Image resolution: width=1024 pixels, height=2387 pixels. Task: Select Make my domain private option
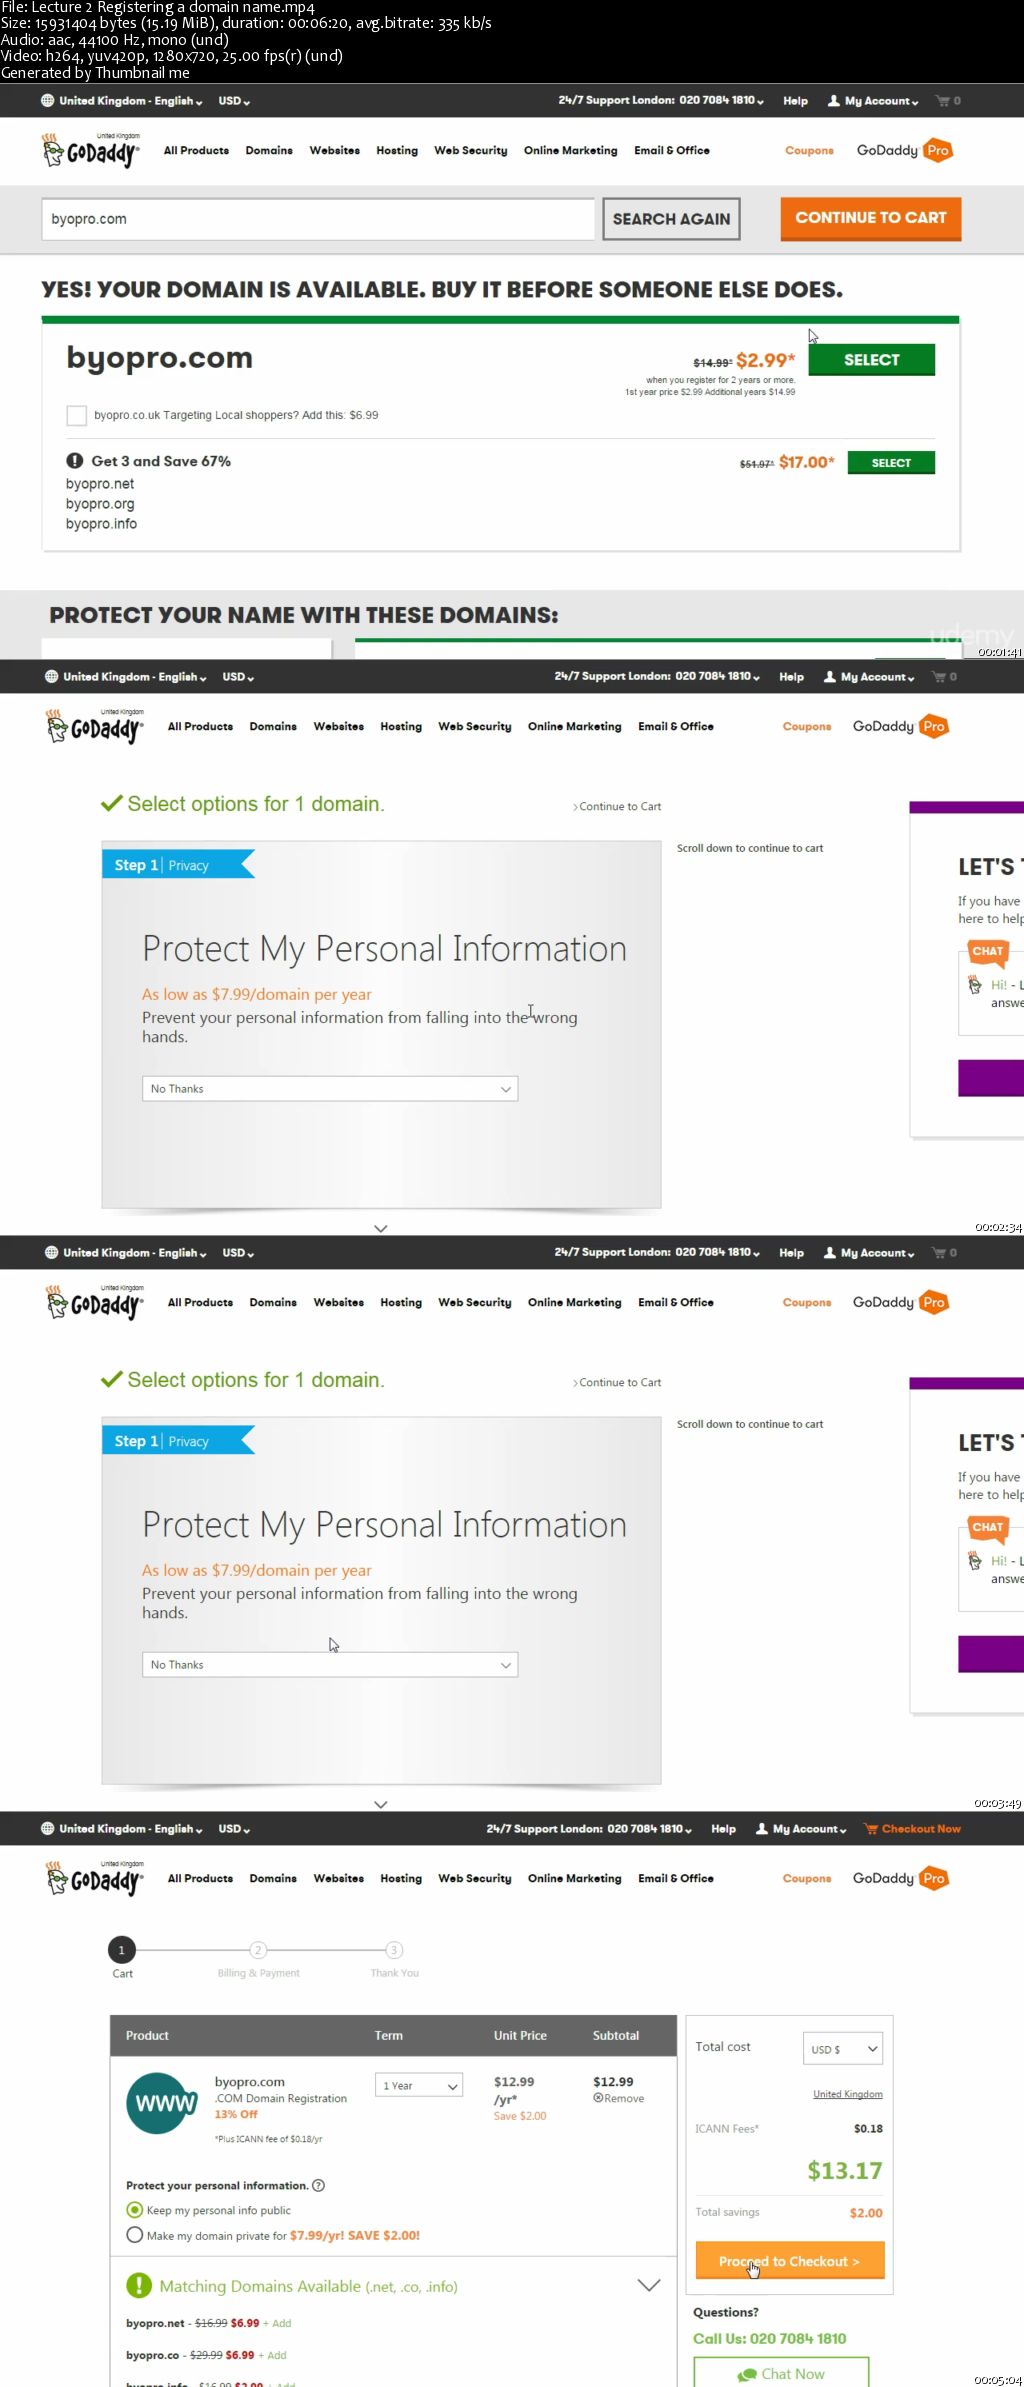click(x=135, y=2235)
